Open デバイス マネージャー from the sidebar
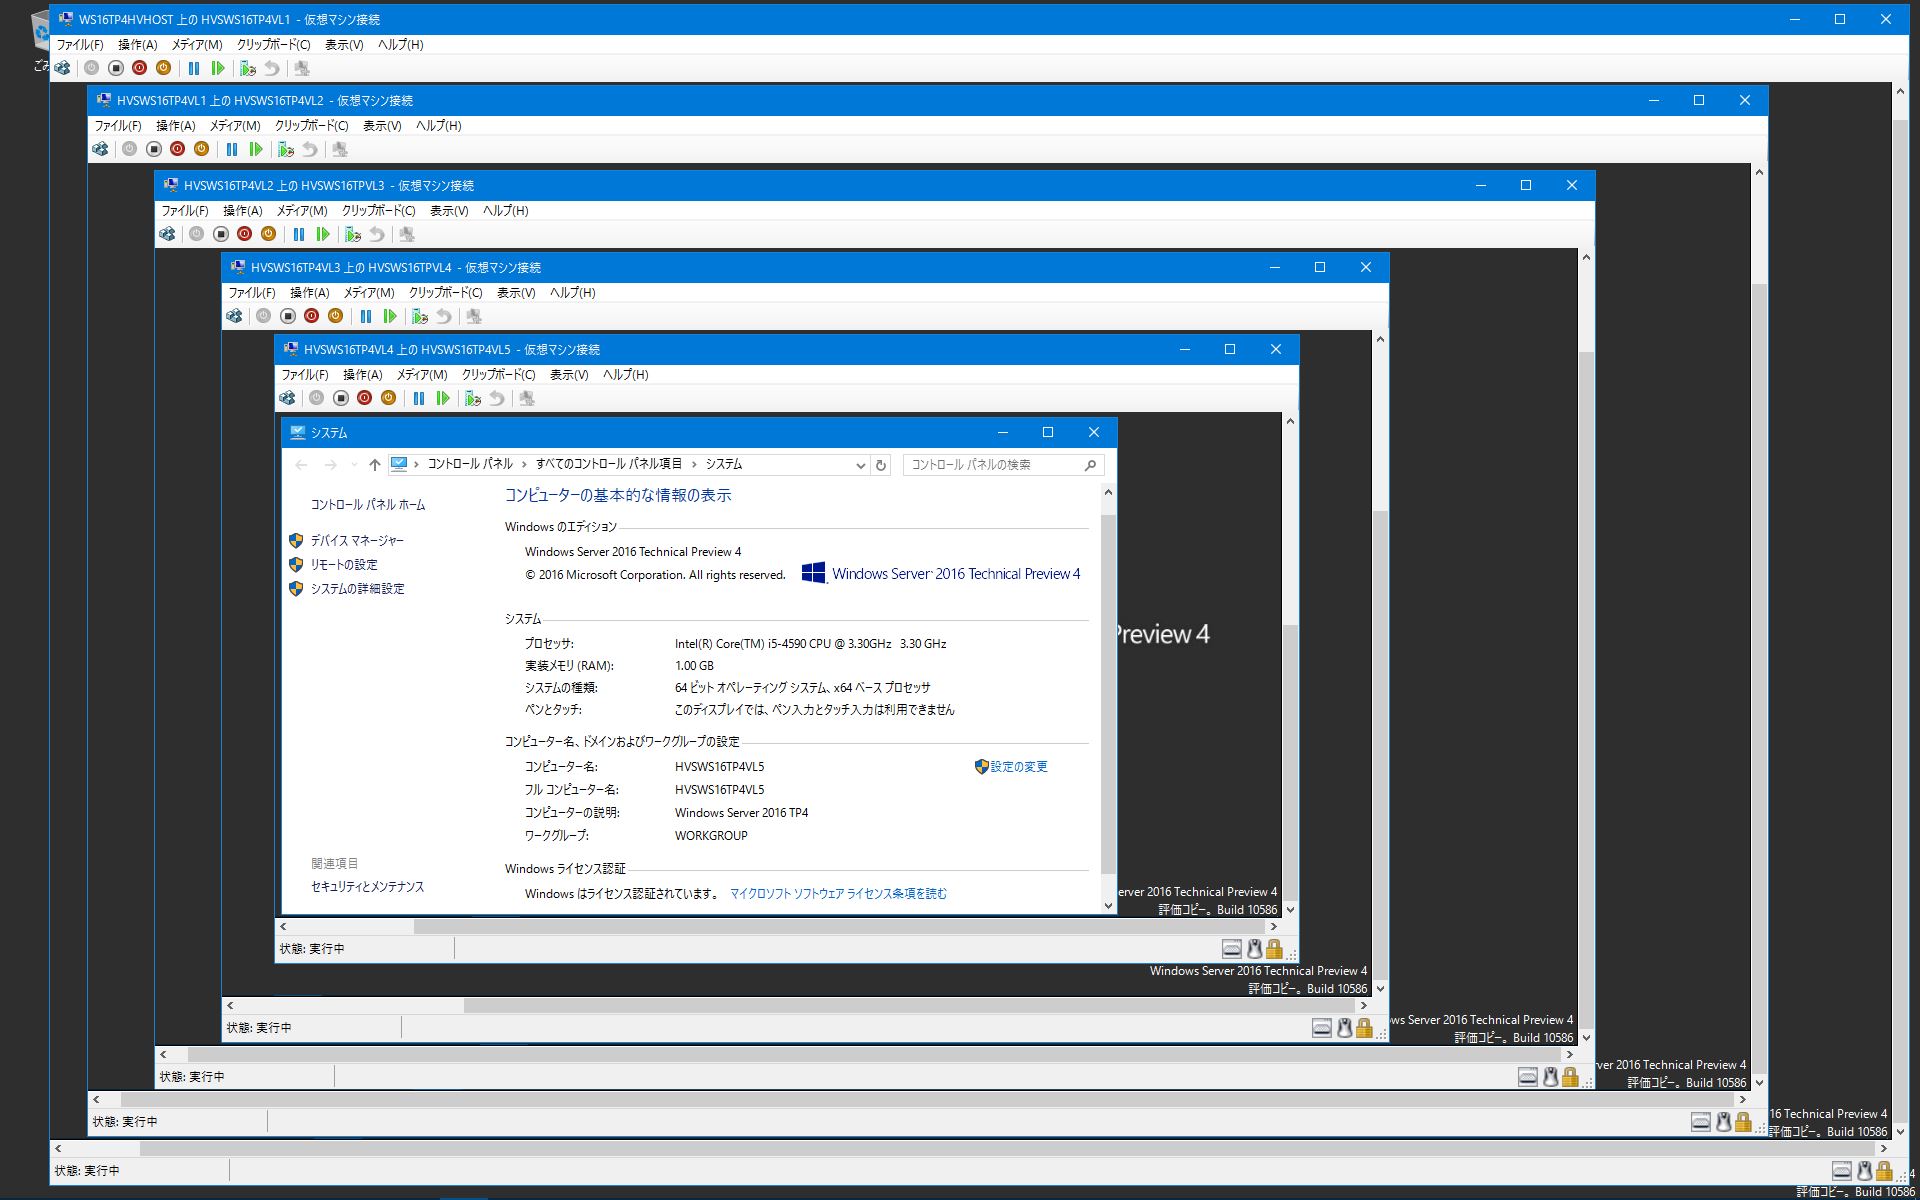 tap(357, 541)
